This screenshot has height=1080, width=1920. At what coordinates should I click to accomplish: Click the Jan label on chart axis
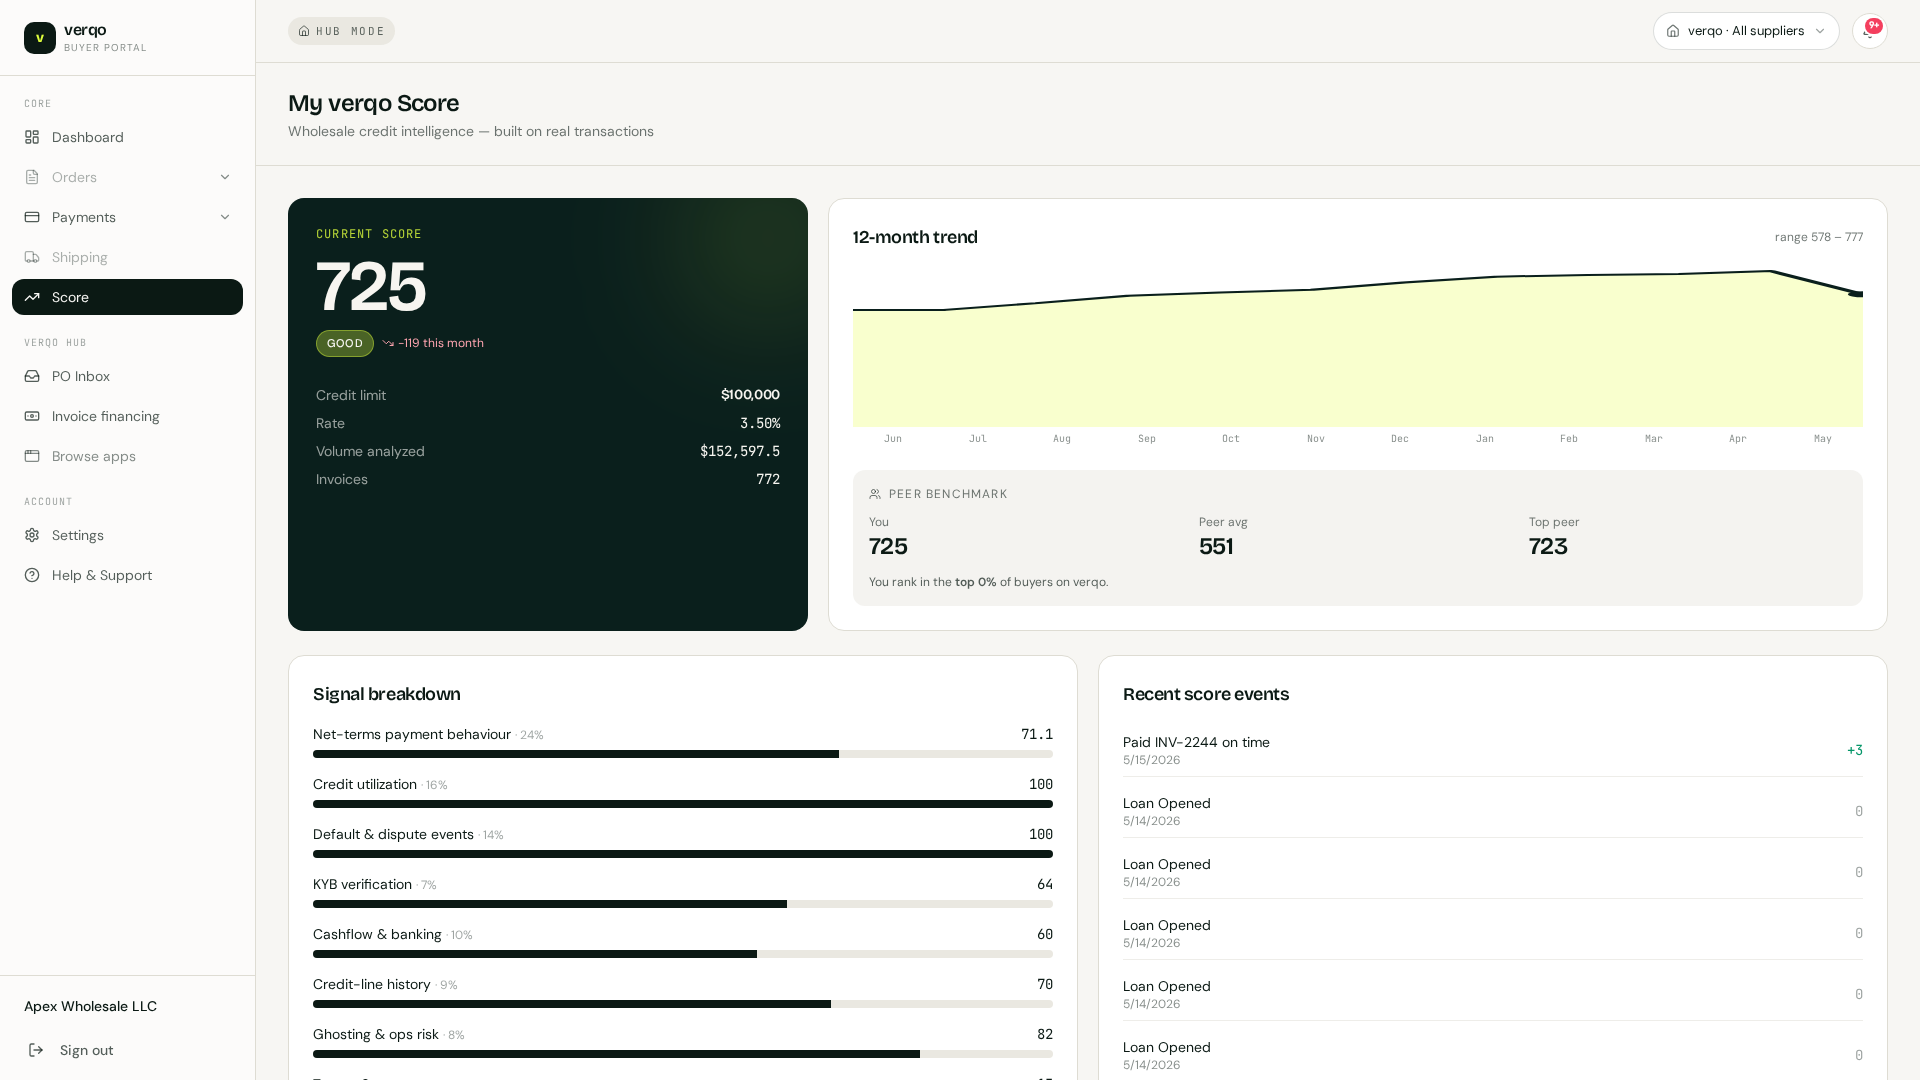point(1485,439)
